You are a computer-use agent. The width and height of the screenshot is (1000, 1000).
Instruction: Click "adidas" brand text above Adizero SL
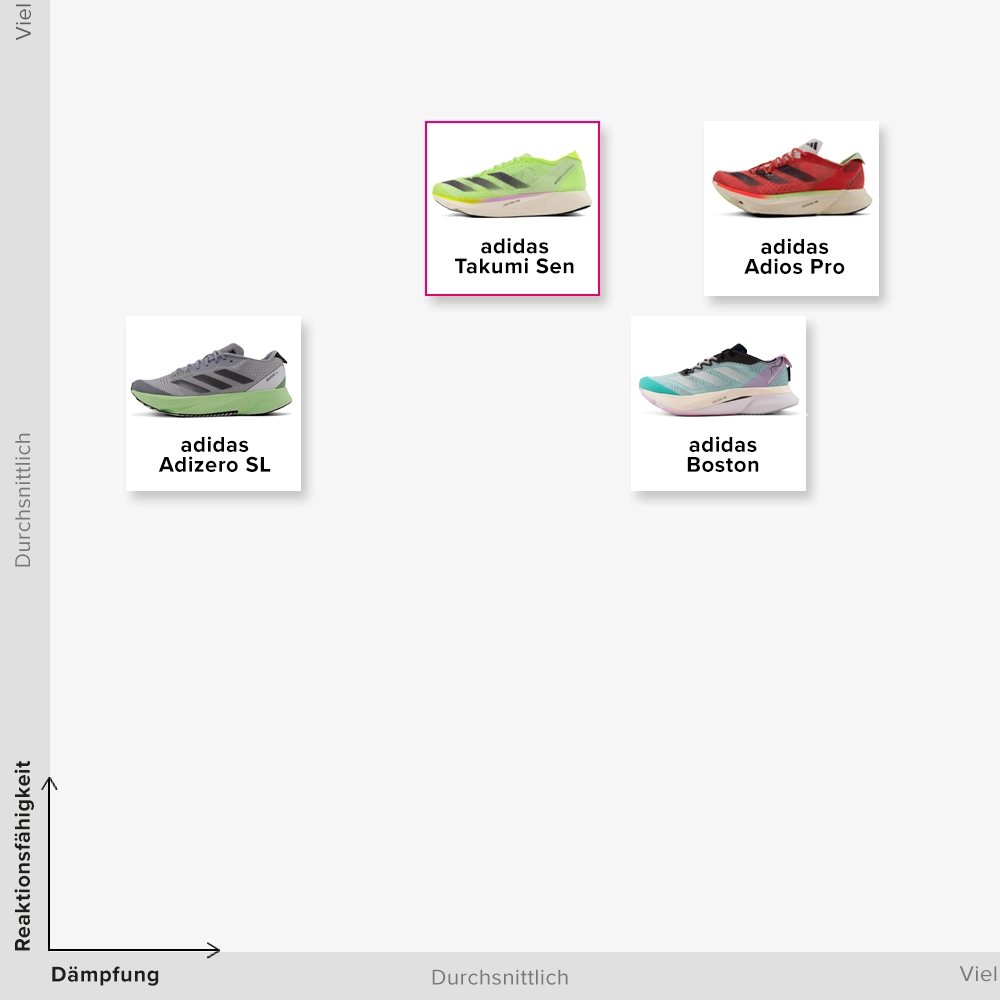214,444
